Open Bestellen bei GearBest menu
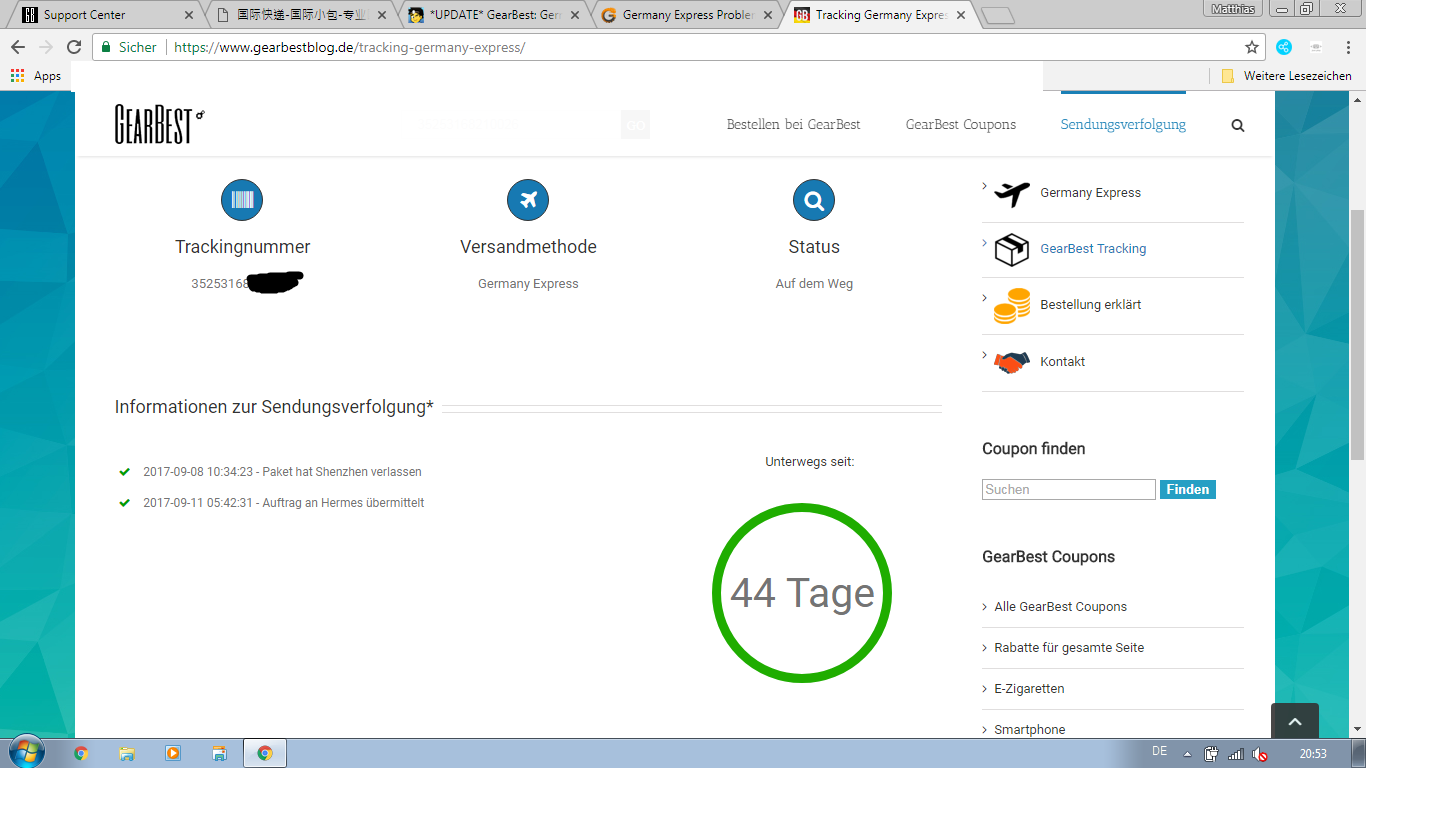The height and width of the screenshot is (832, 1452). pos(793,125)
